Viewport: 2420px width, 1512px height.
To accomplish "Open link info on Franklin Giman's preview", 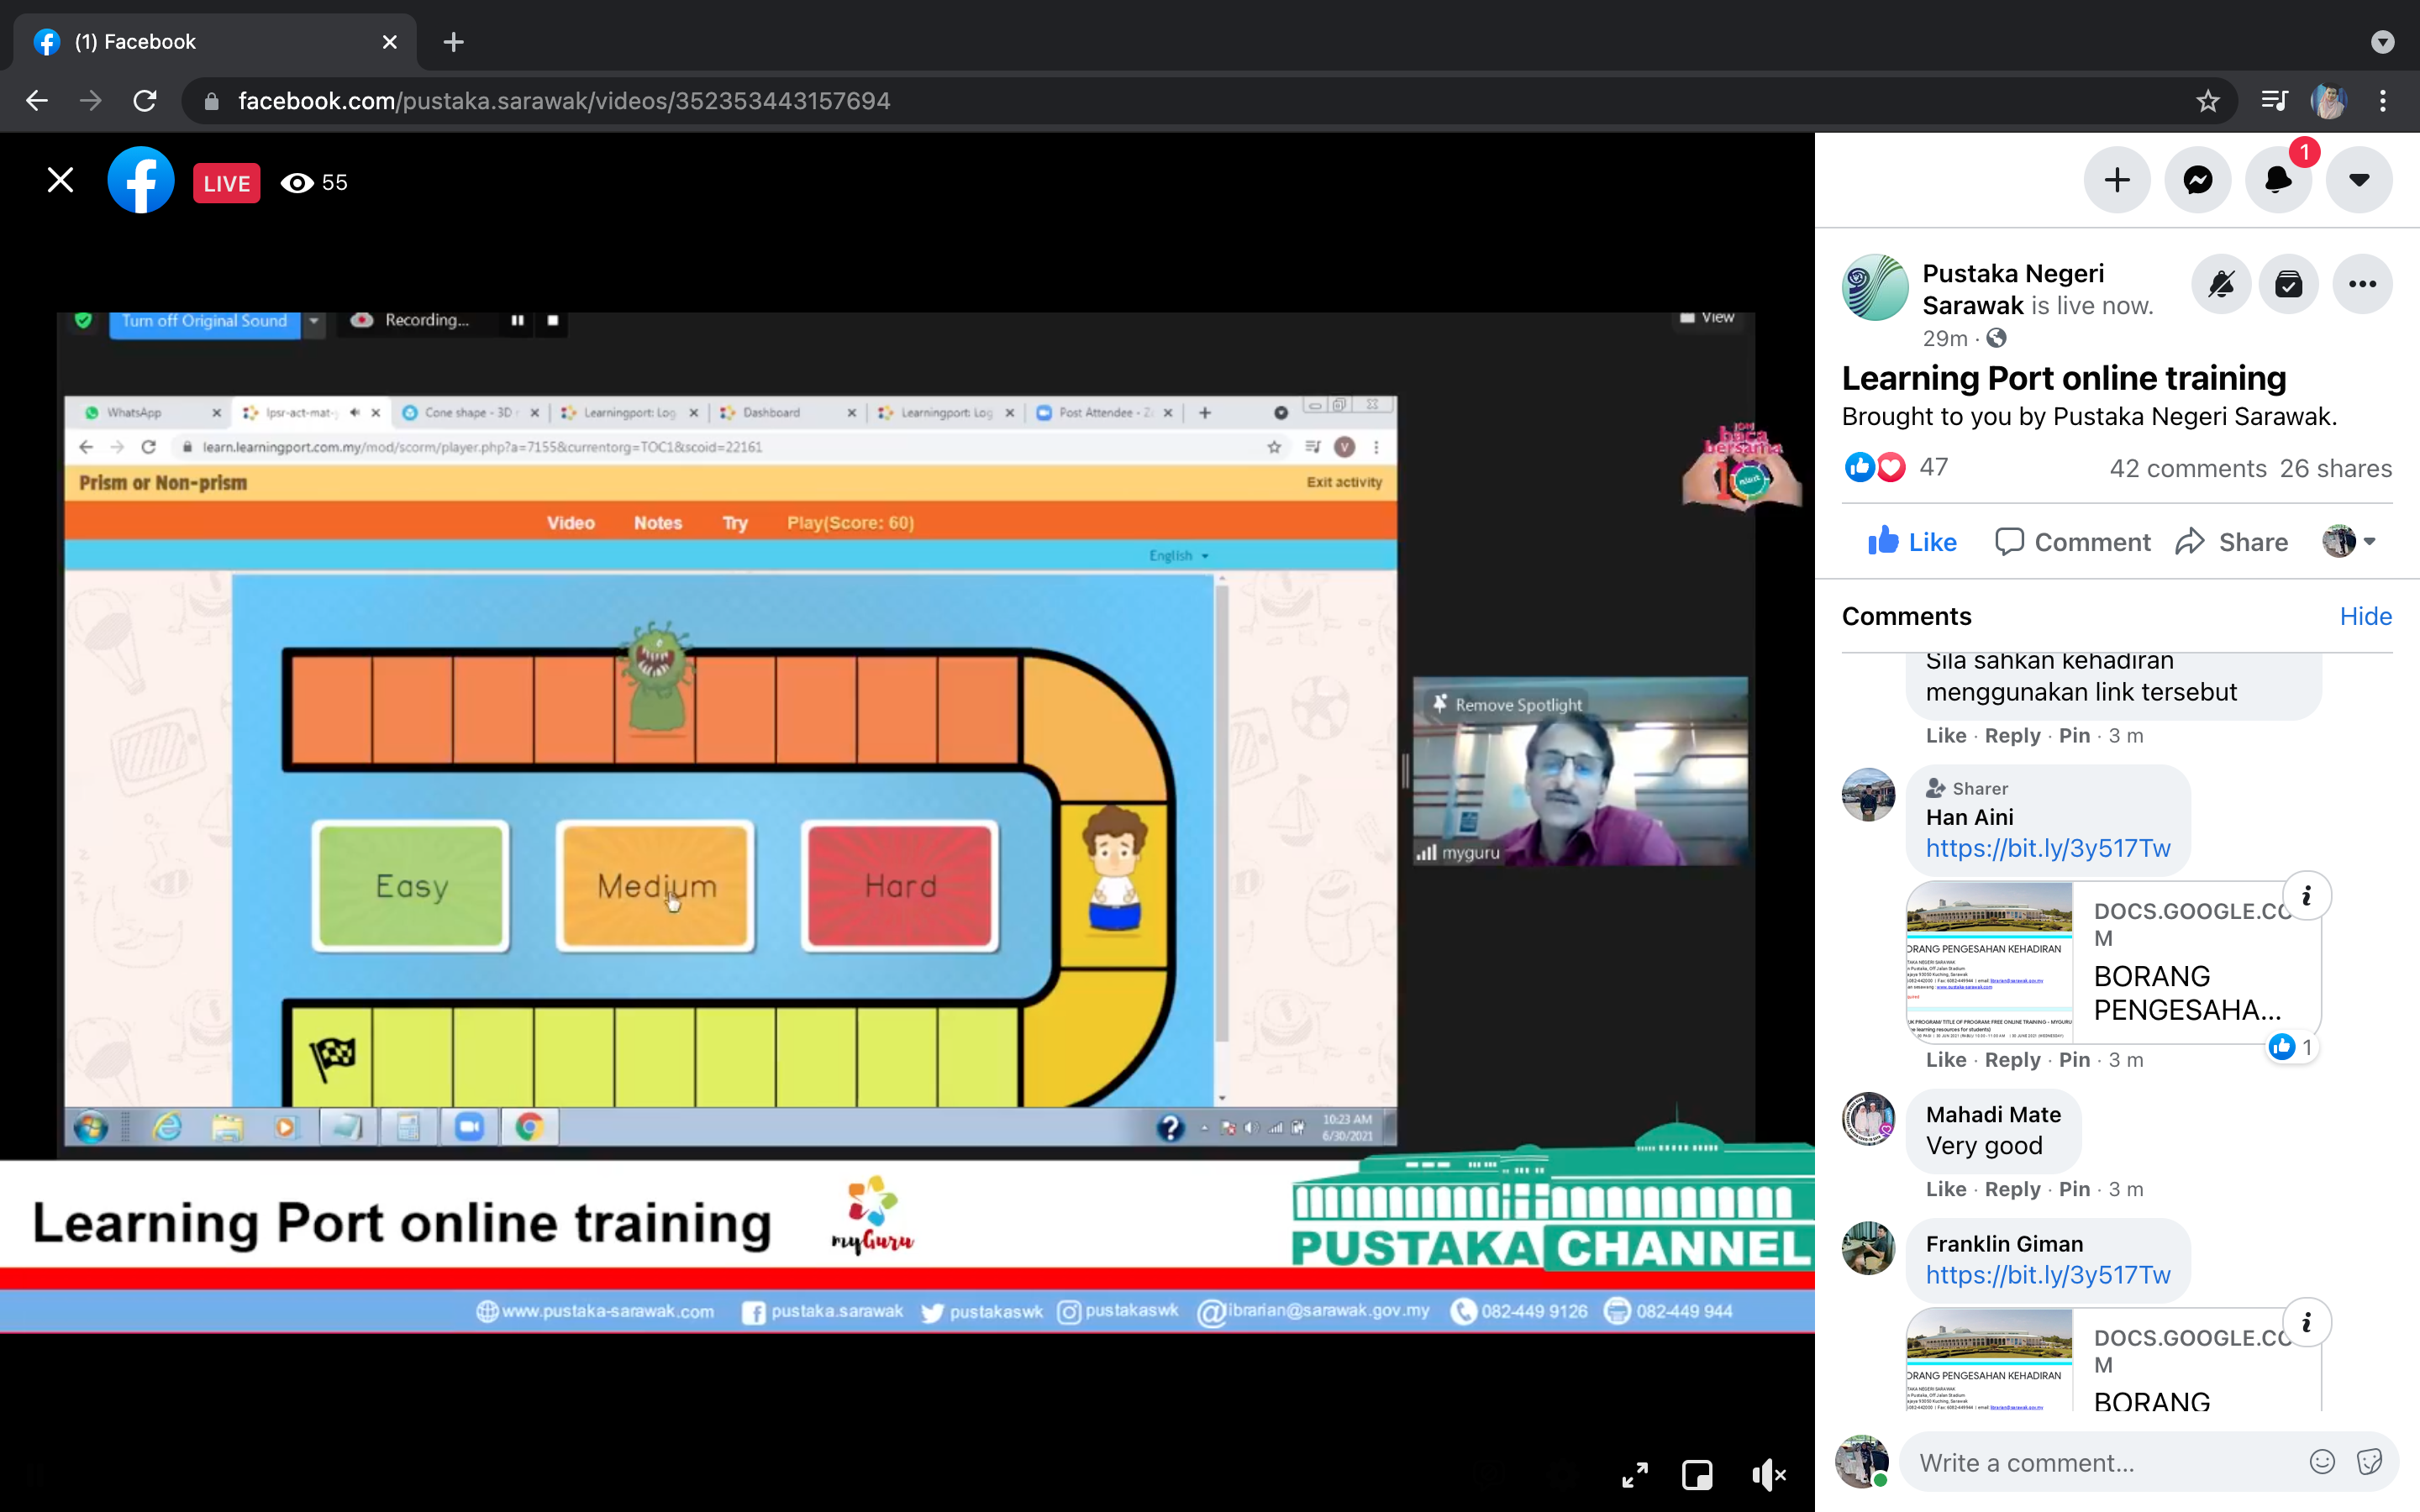I will pyautogui.click(x=2306, y=1323).
